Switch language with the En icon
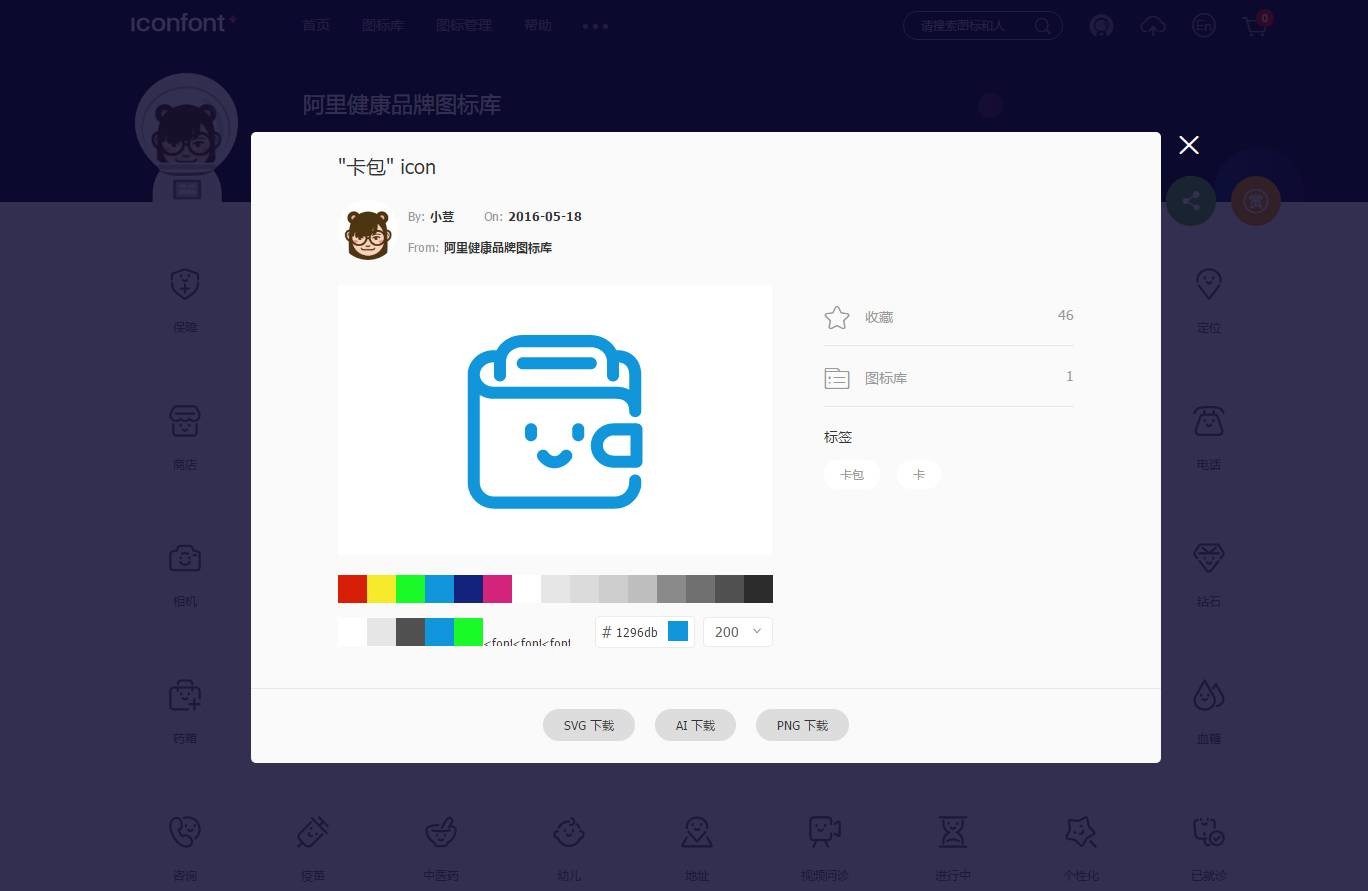 coord(1204,26)
